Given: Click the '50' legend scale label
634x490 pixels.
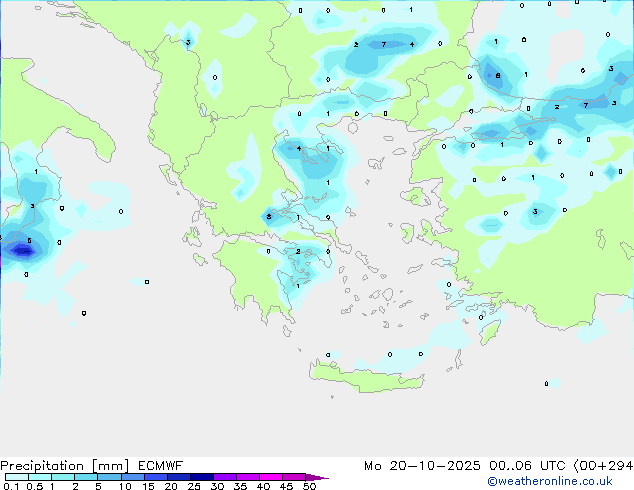Looking at the screenshot, I should pos(309,486).
